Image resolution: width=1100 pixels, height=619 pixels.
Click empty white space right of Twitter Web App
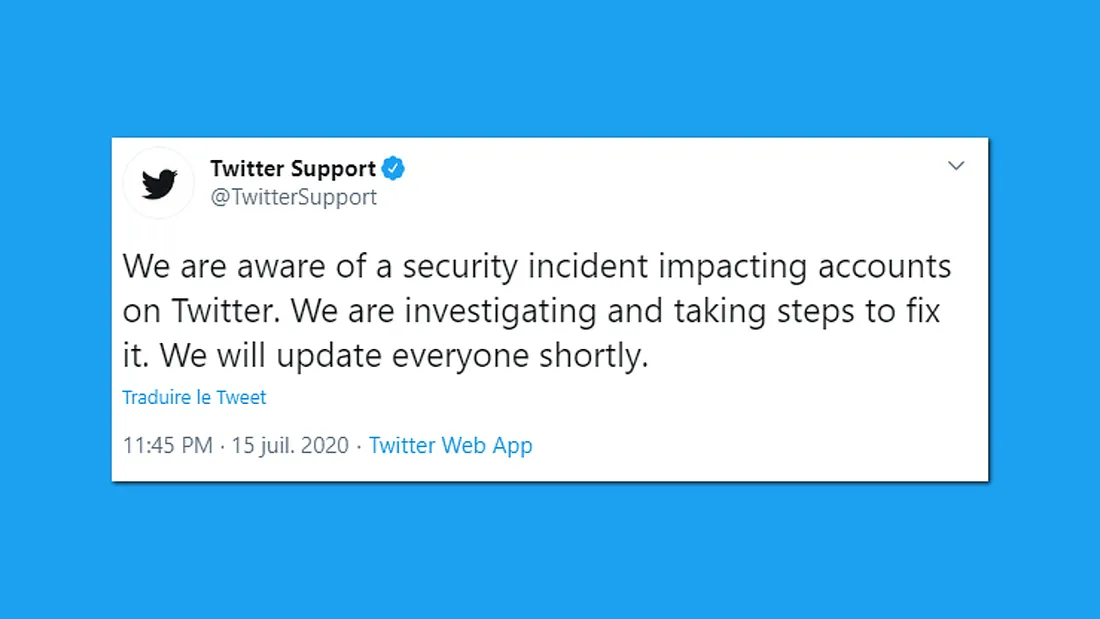point(760,445)
